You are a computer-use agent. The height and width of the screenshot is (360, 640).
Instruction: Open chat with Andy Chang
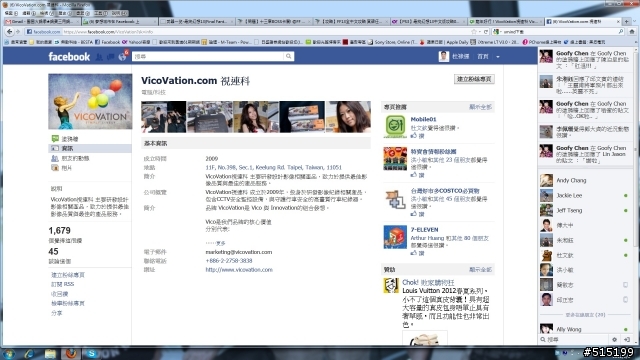[x=585, y=180]
